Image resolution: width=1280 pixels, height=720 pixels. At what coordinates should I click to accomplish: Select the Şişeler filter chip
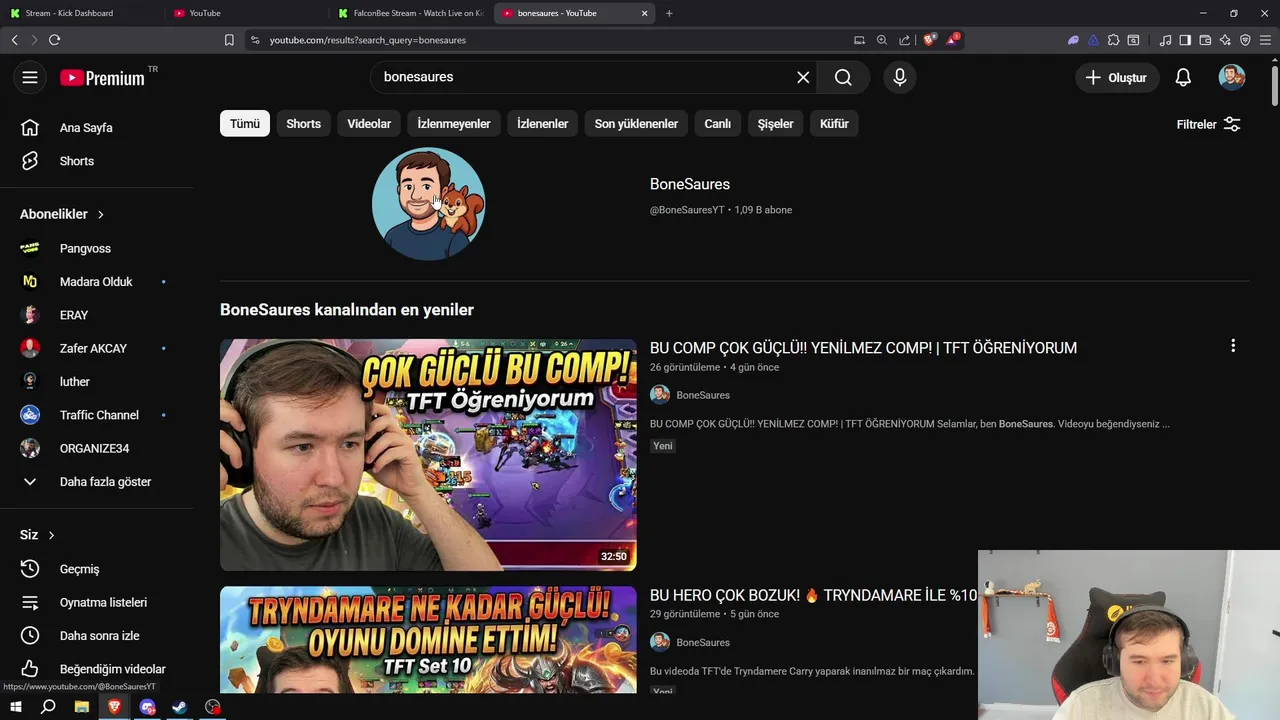pos(775,124)
